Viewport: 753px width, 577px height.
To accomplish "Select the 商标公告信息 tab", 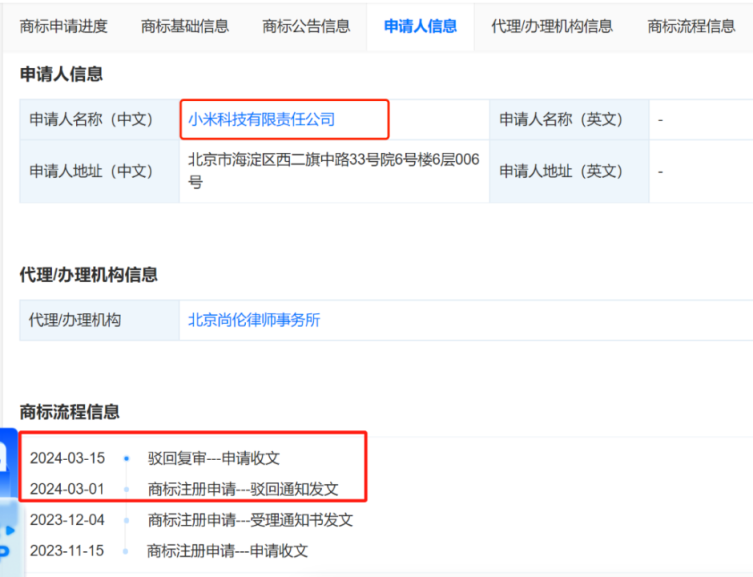I will click(306, 26).
